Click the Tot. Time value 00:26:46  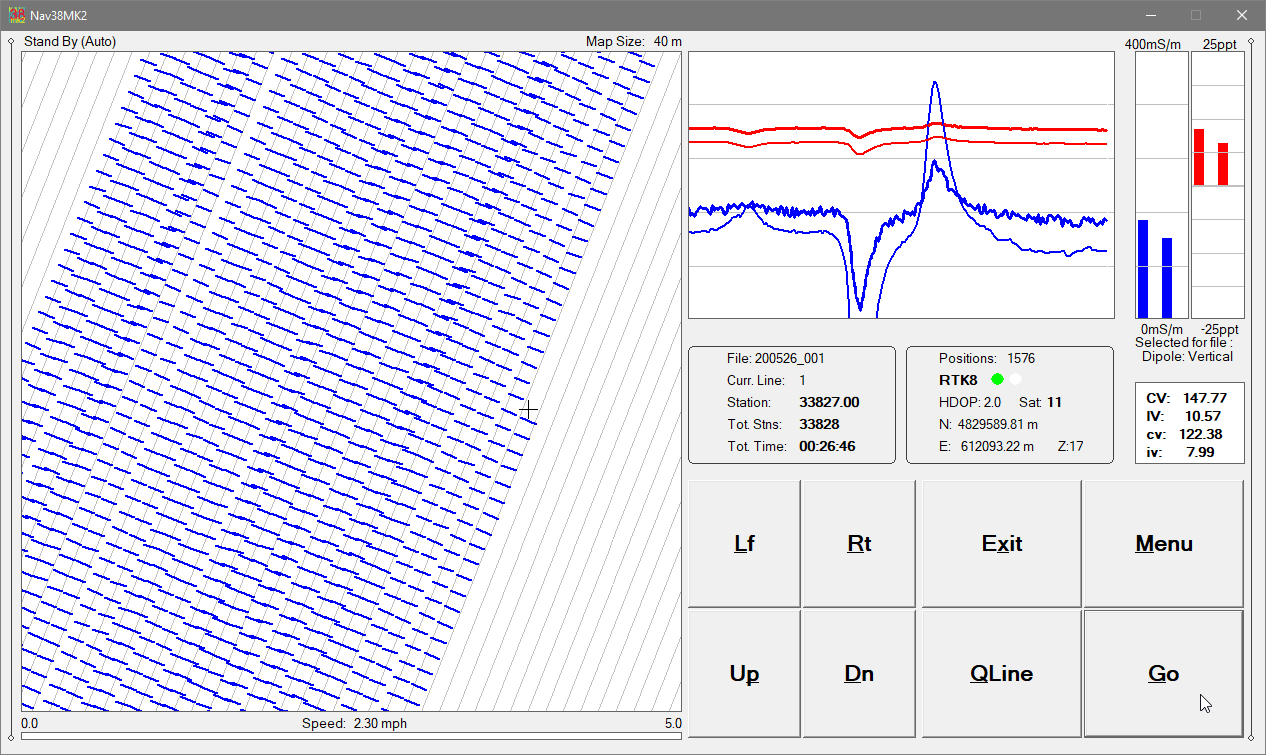827,447
